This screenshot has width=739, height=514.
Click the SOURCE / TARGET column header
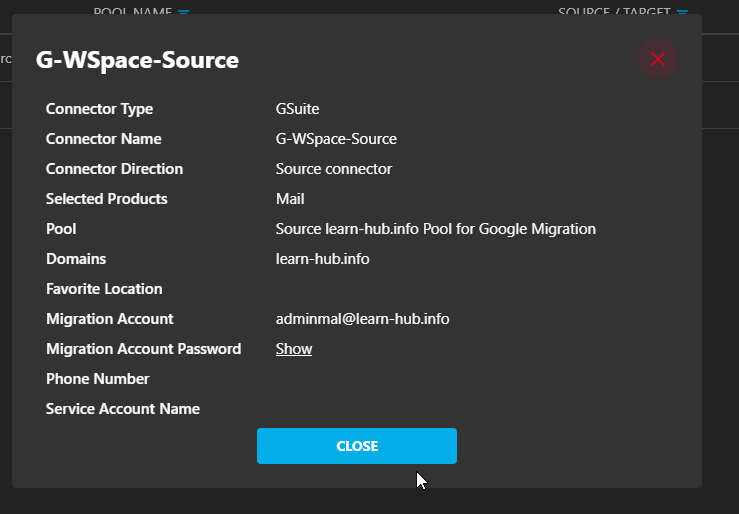pyautogui.click(x=614, y=12)
